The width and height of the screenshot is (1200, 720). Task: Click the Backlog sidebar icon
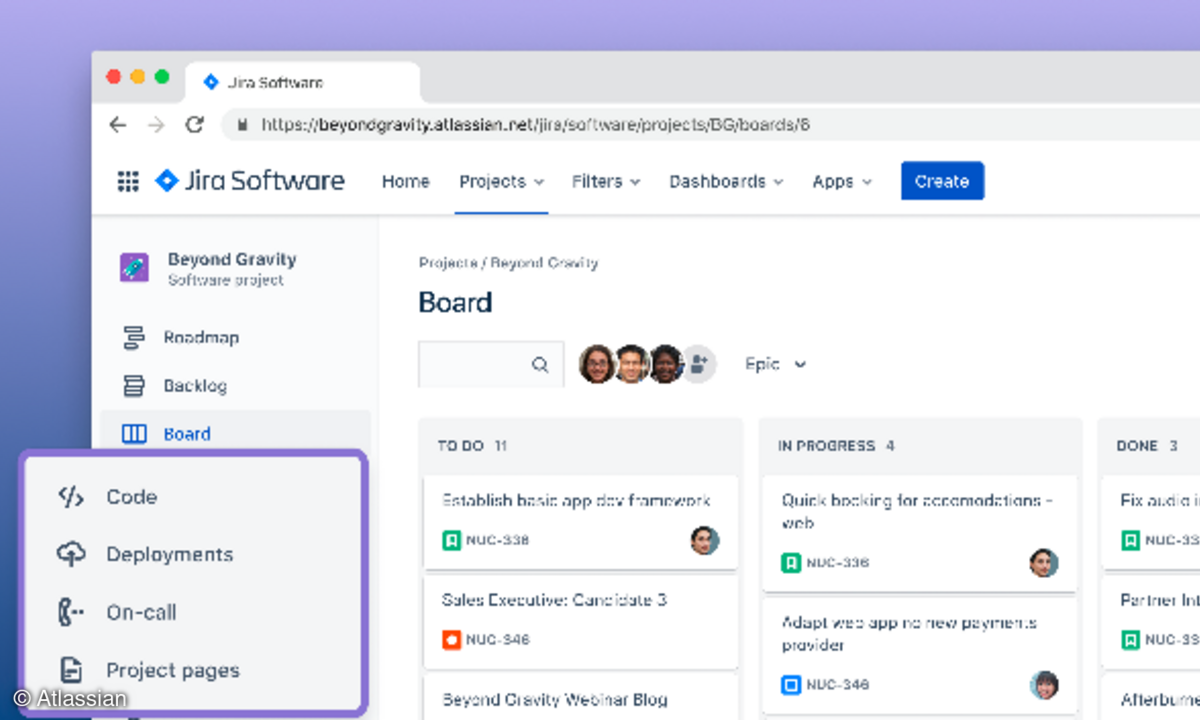coord(133,386)
